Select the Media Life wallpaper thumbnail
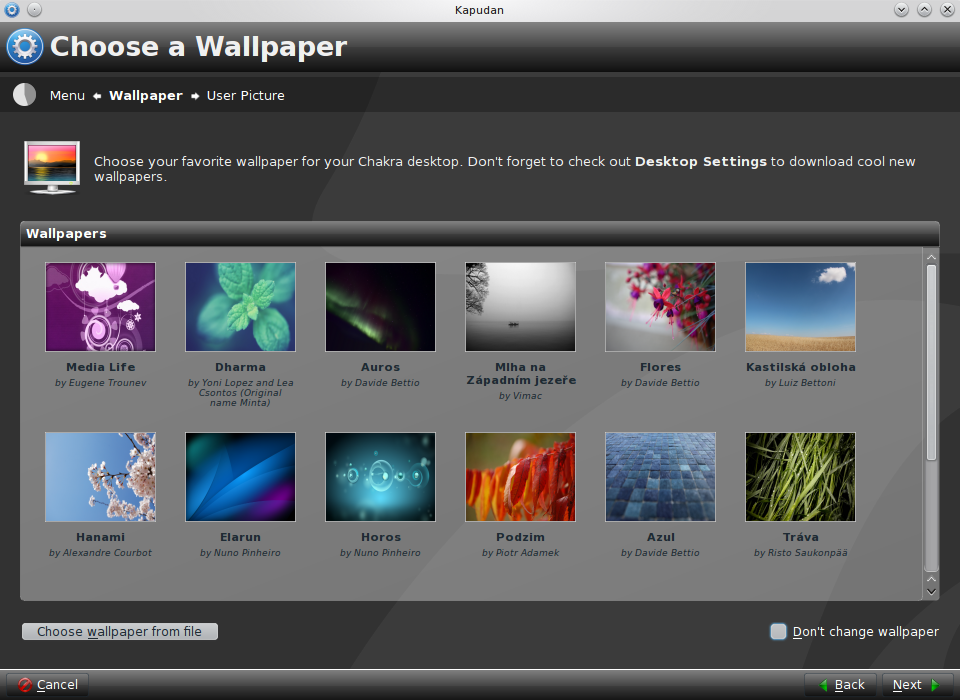Screen dimensions: 960x700 [100, 307]
